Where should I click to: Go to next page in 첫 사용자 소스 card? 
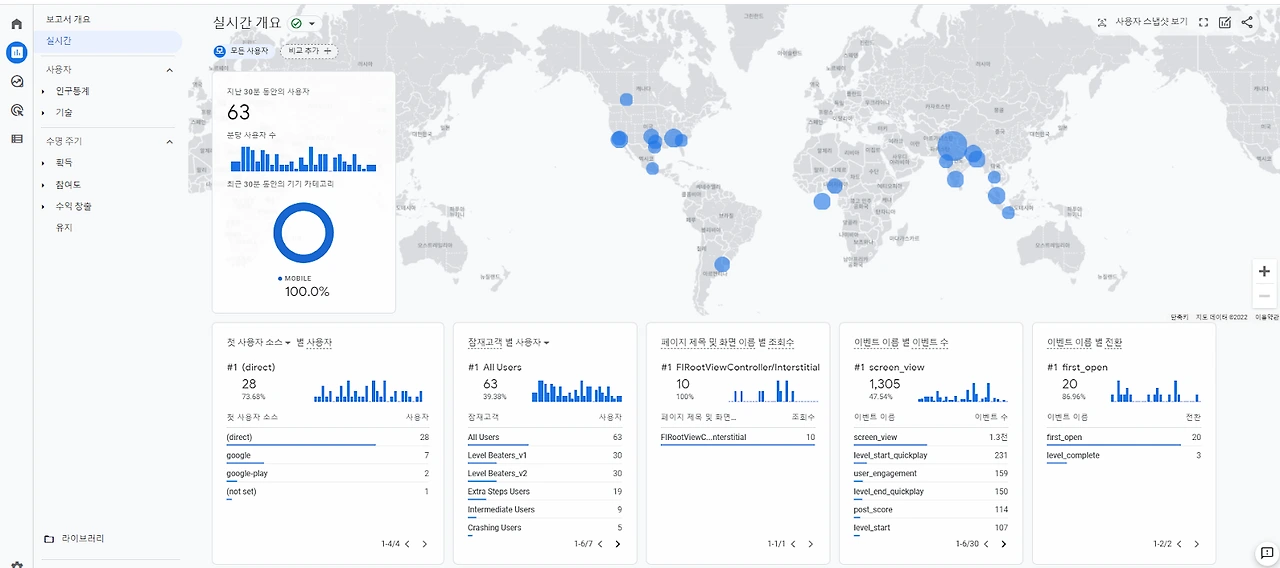pos(424,544)
